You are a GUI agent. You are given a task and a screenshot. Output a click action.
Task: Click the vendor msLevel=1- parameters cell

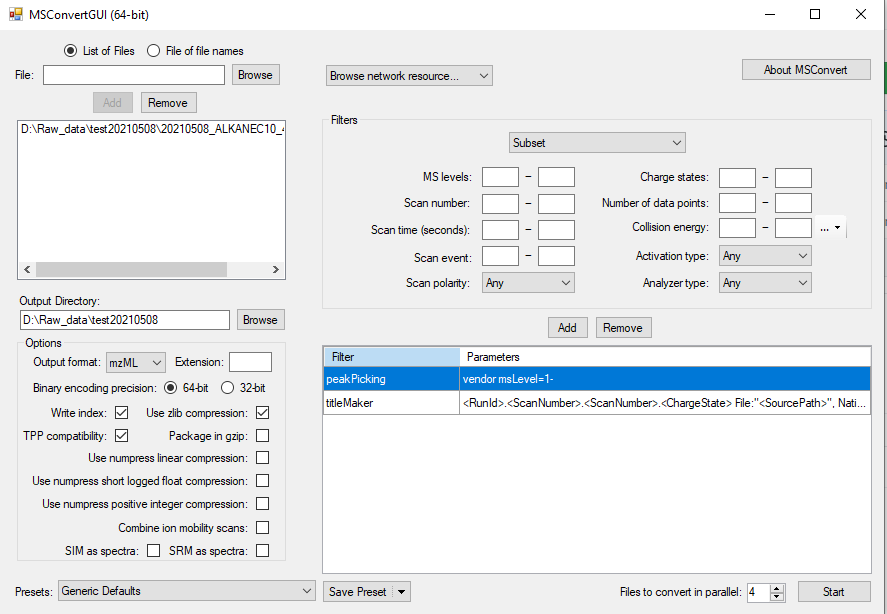[x=665, y=379]
